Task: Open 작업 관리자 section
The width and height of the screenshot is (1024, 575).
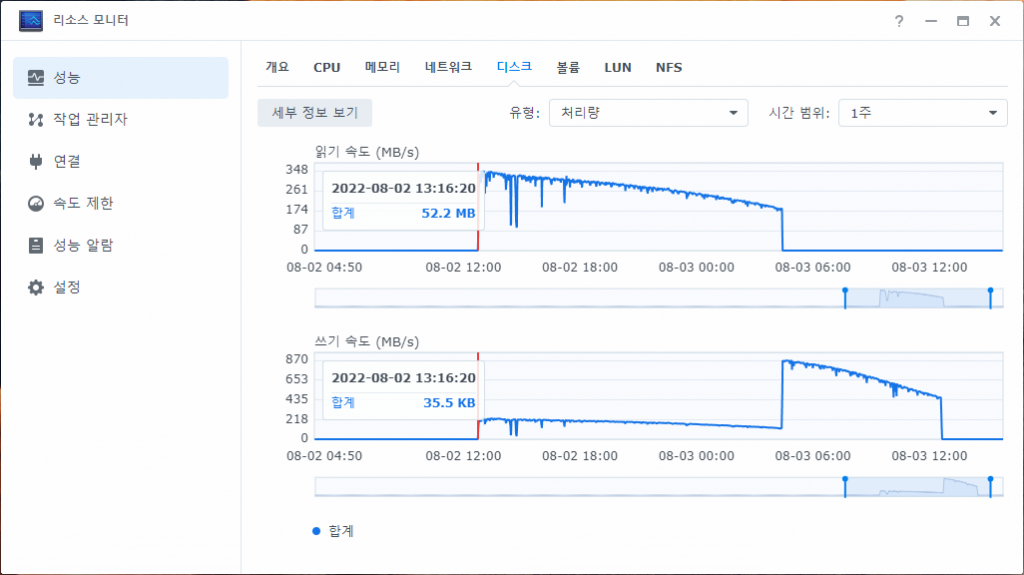Action: (121, 120)
